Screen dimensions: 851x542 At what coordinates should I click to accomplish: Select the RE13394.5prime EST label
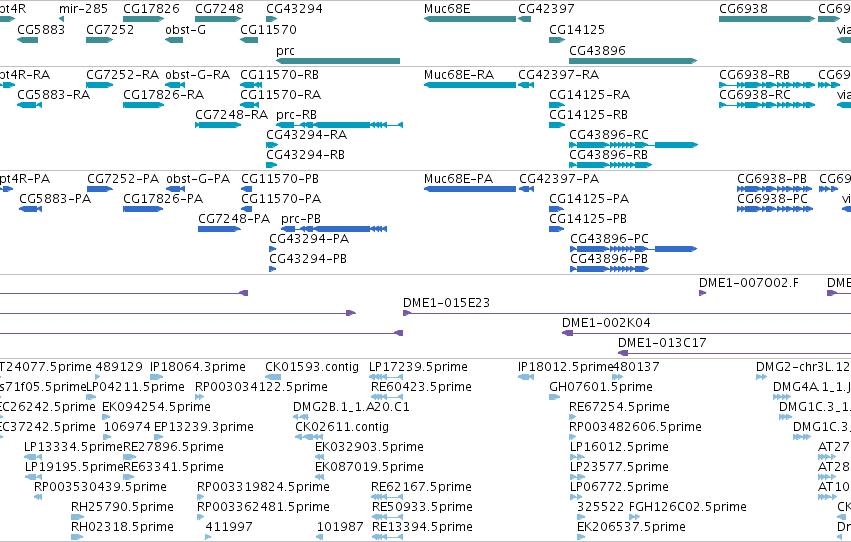coord(422,527)
